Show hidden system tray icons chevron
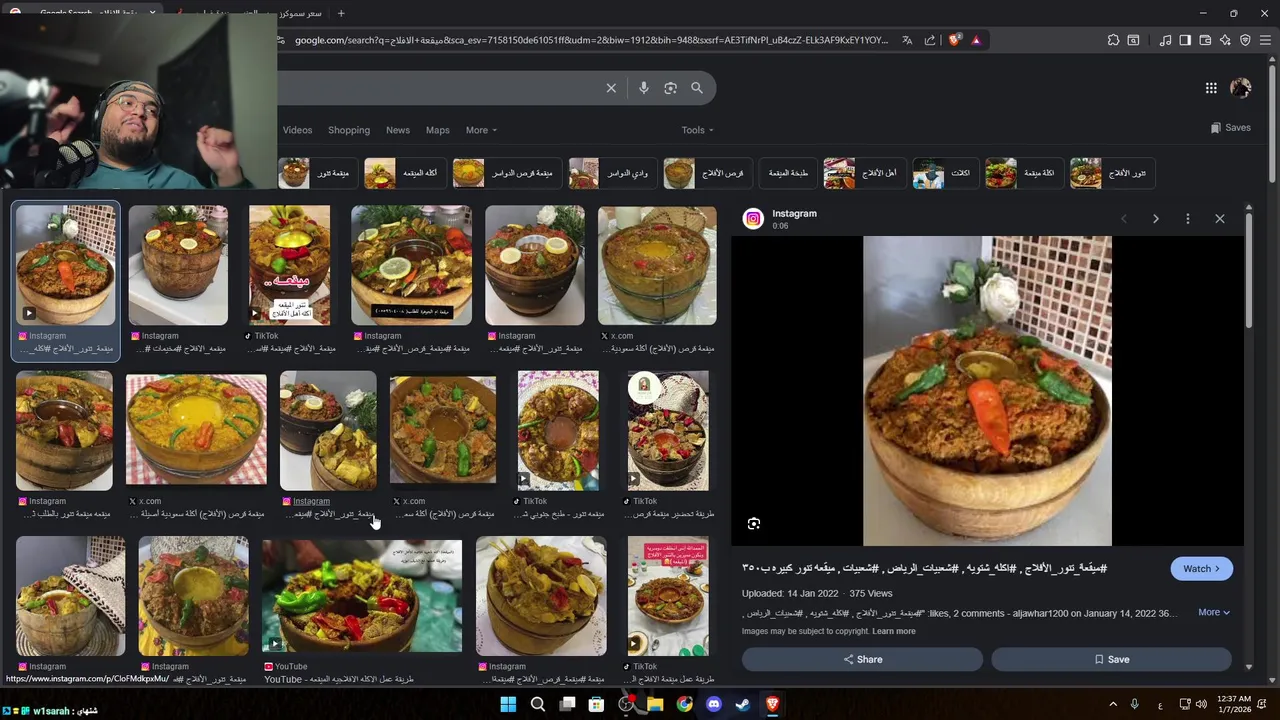The image size is (1280, 720). 1112,704
